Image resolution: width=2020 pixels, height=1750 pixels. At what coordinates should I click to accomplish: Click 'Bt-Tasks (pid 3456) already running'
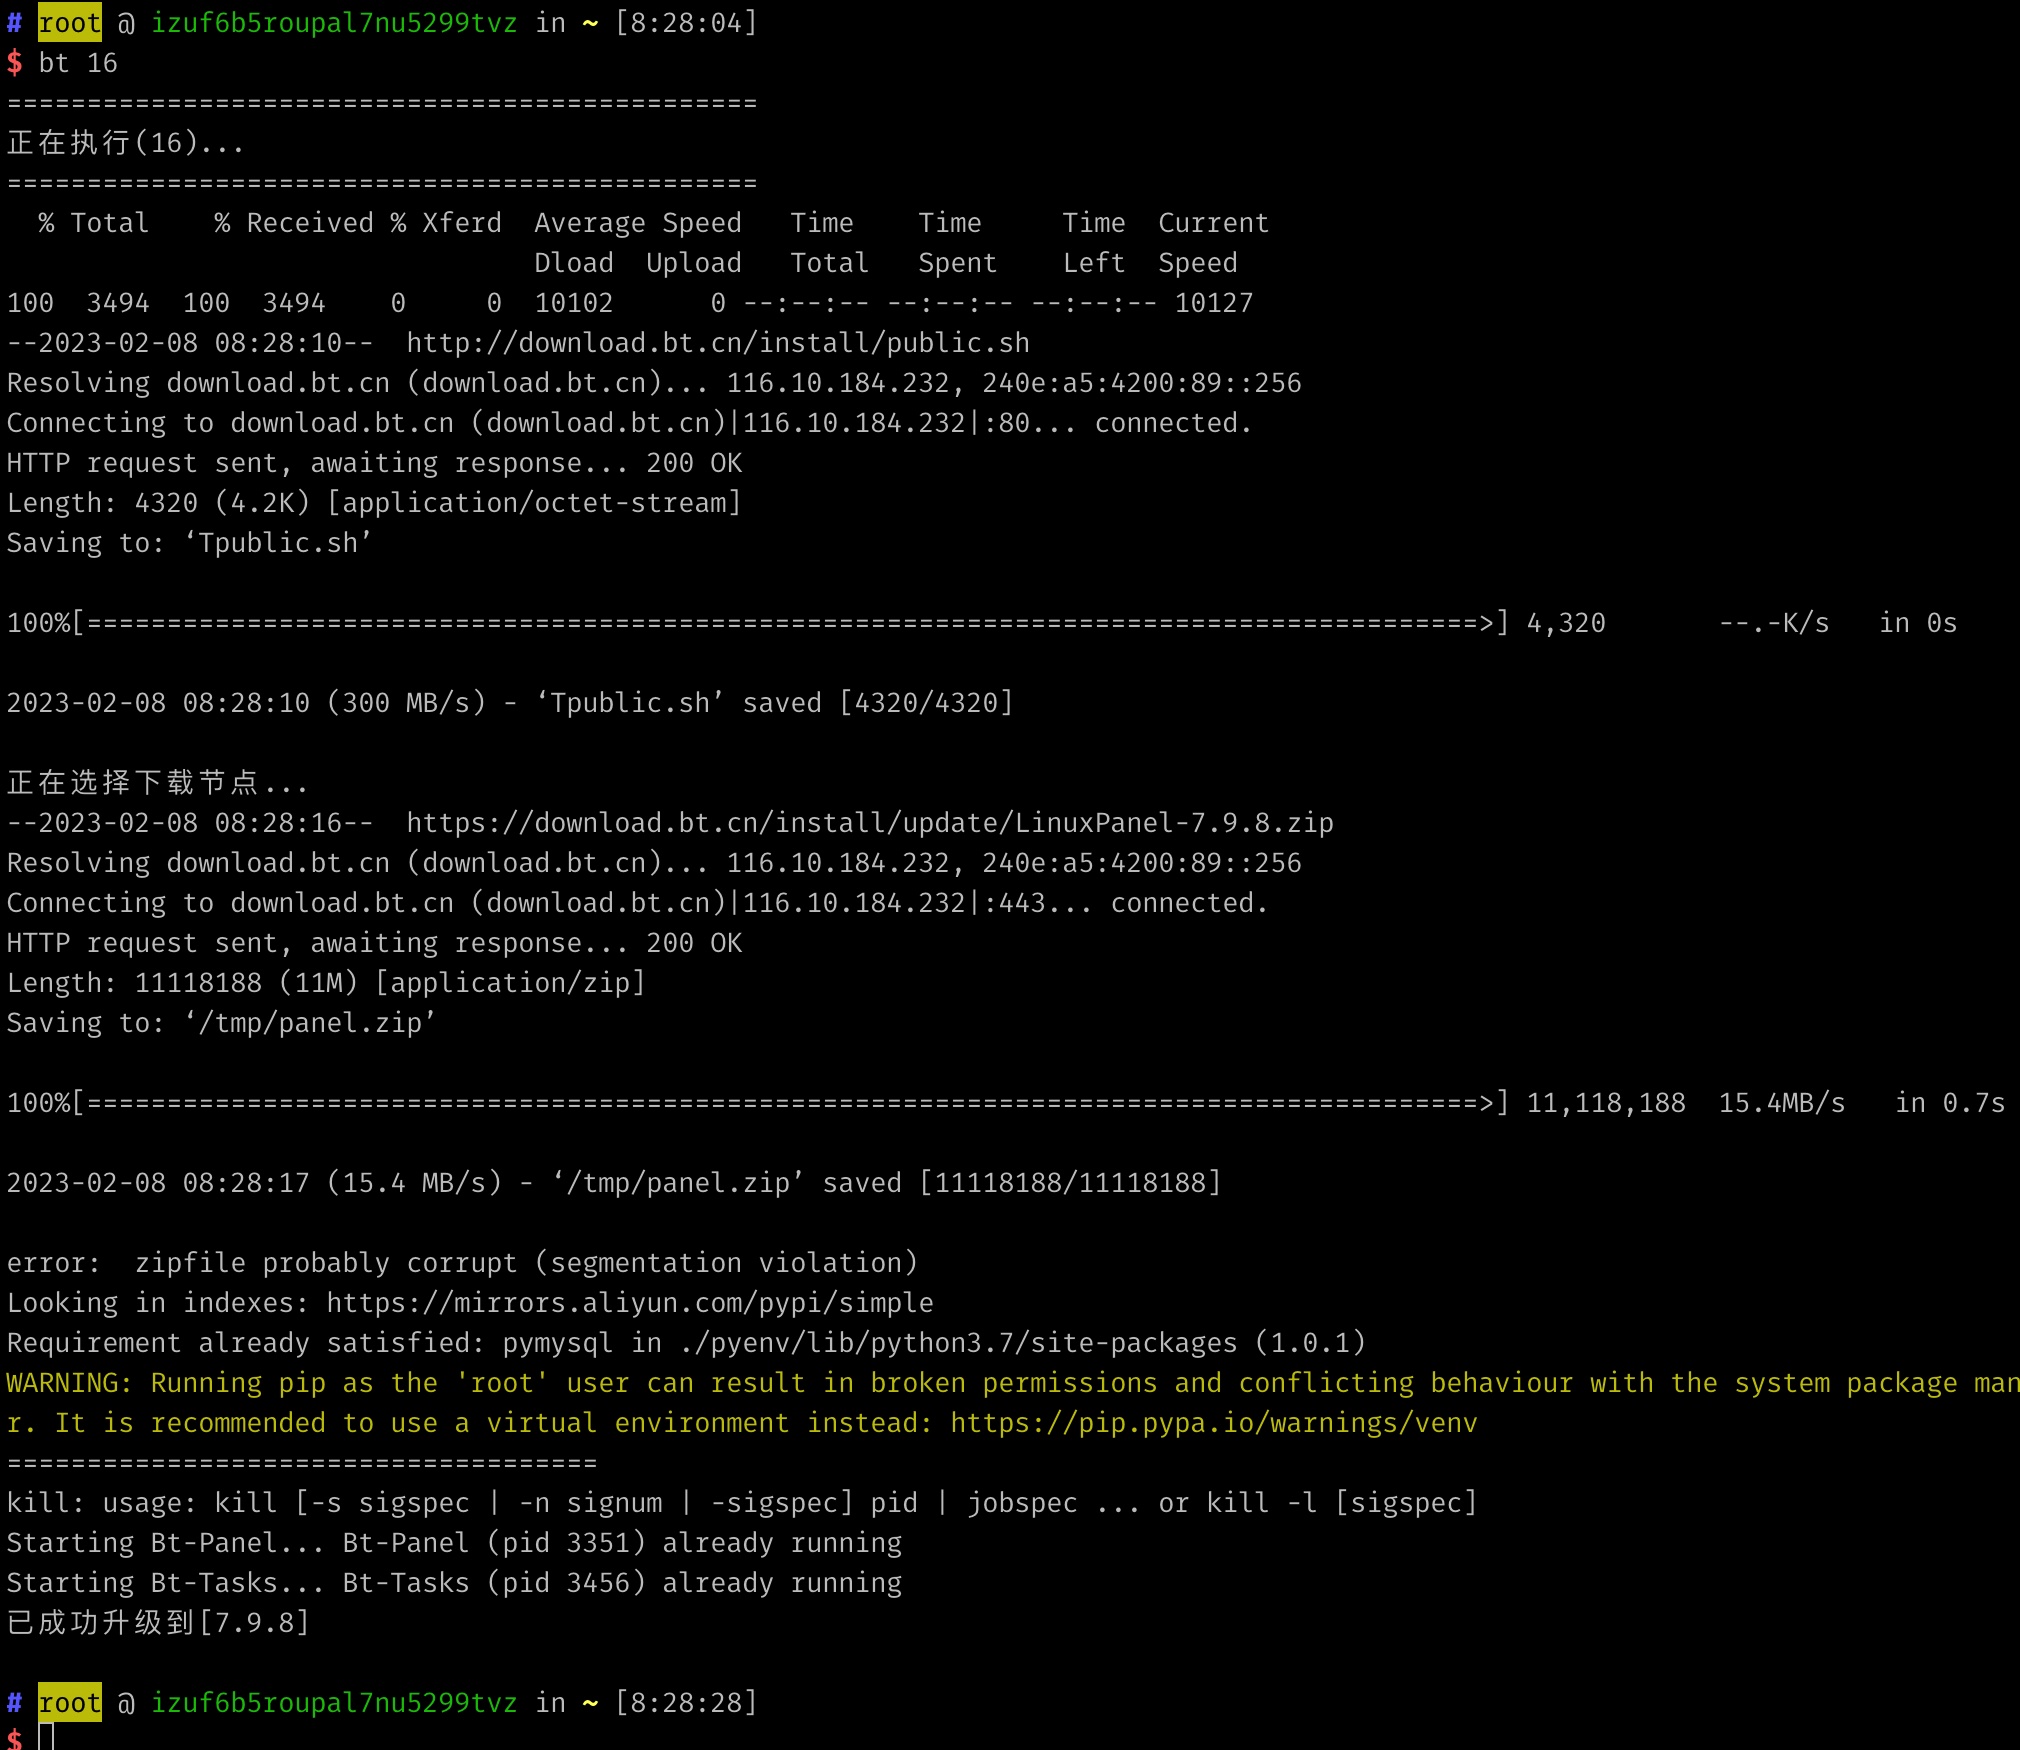(622, 1583)
